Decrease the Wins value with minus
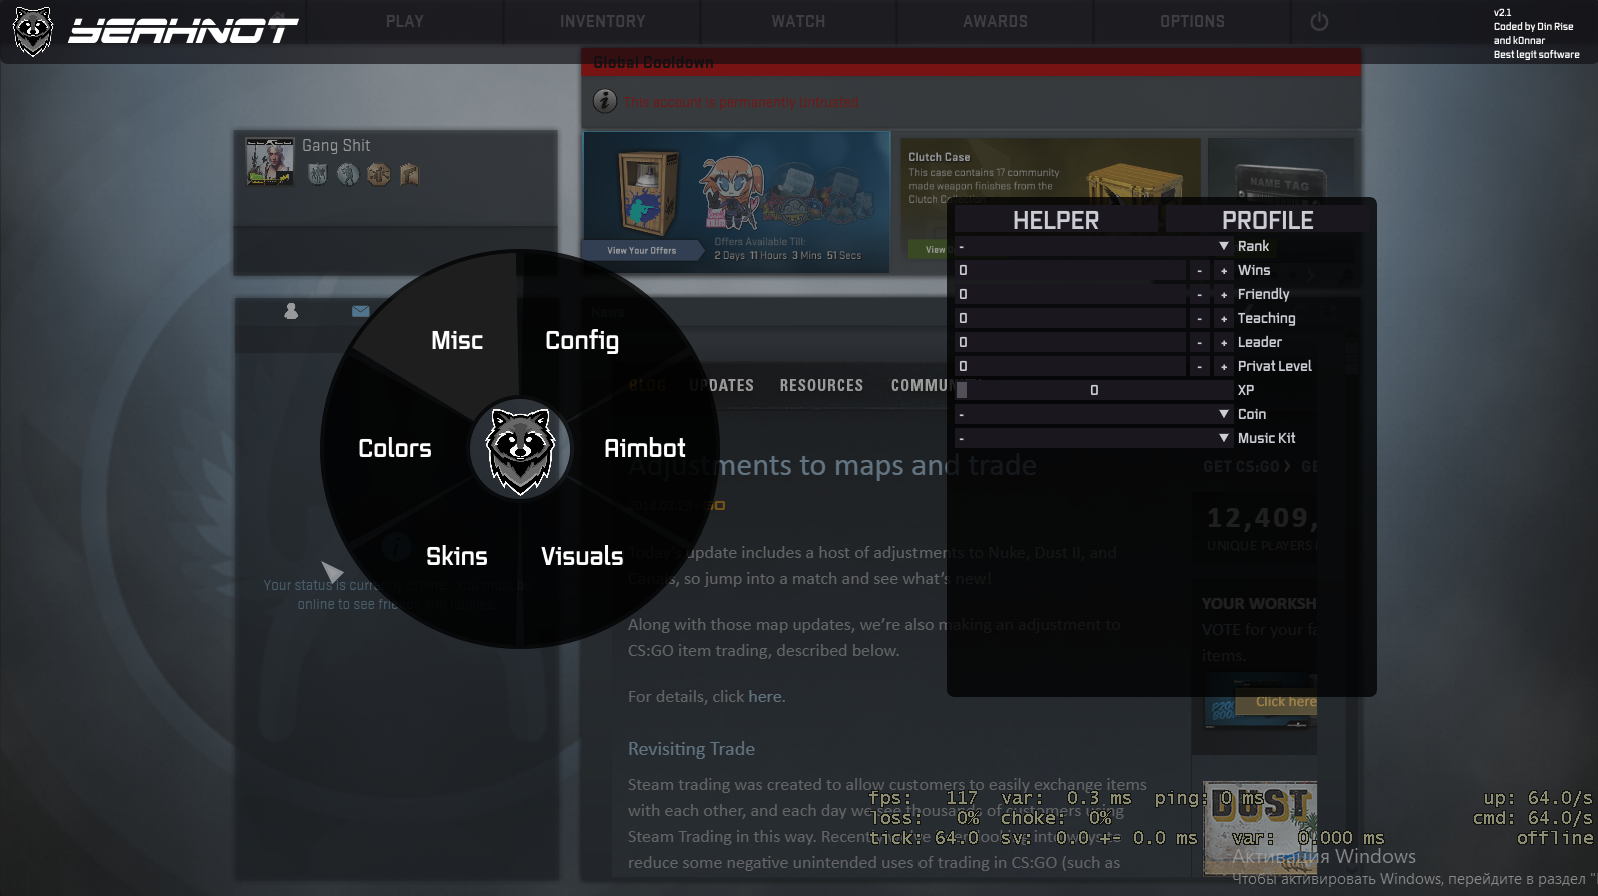Viewport: 1598px width, 896px height. [1200, 270]
